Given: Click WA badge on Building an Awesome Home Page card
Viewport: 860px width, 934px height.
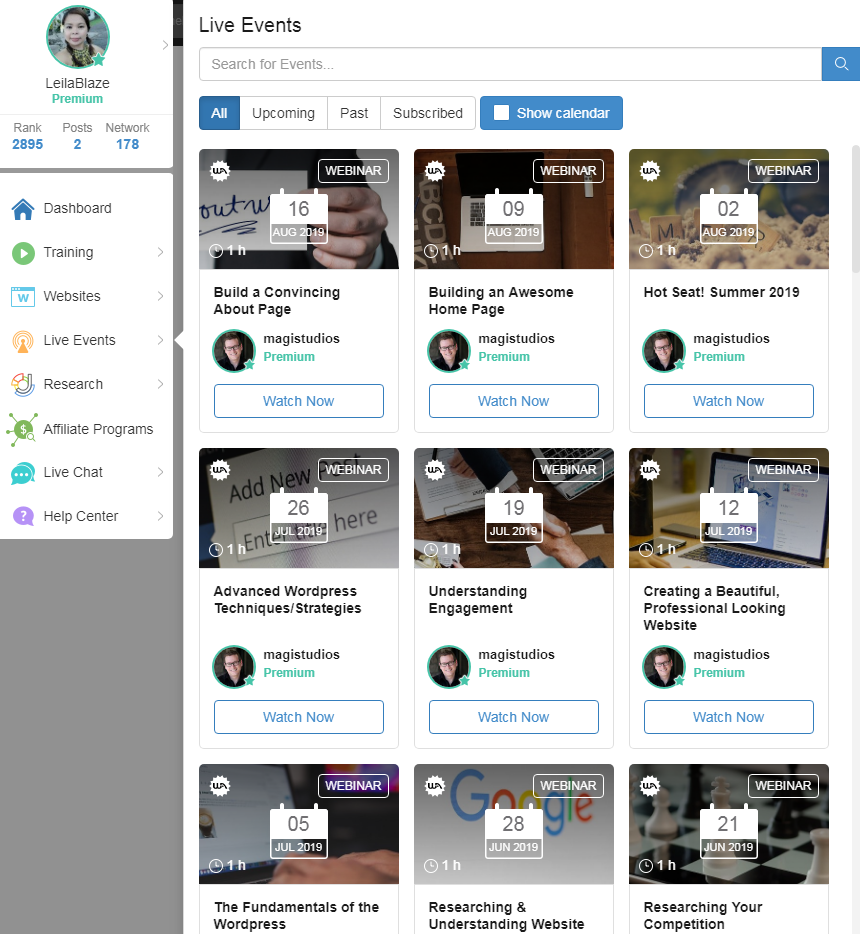Looking at the screenshot, I should click(435, 171).
